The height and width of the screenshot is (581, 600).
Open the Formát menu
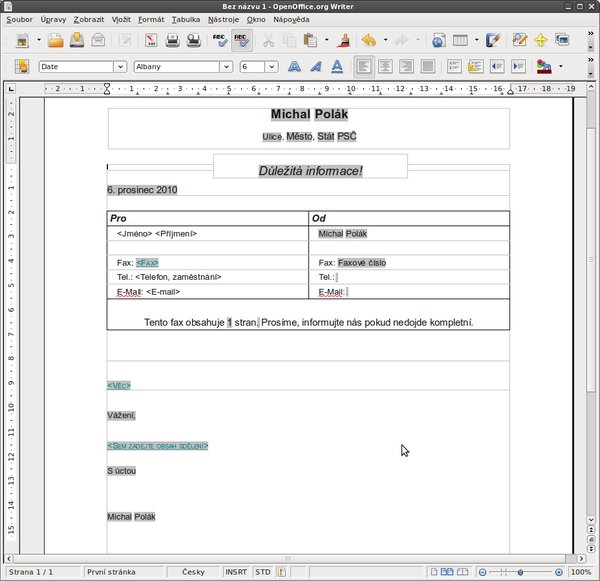pos(151,20)
